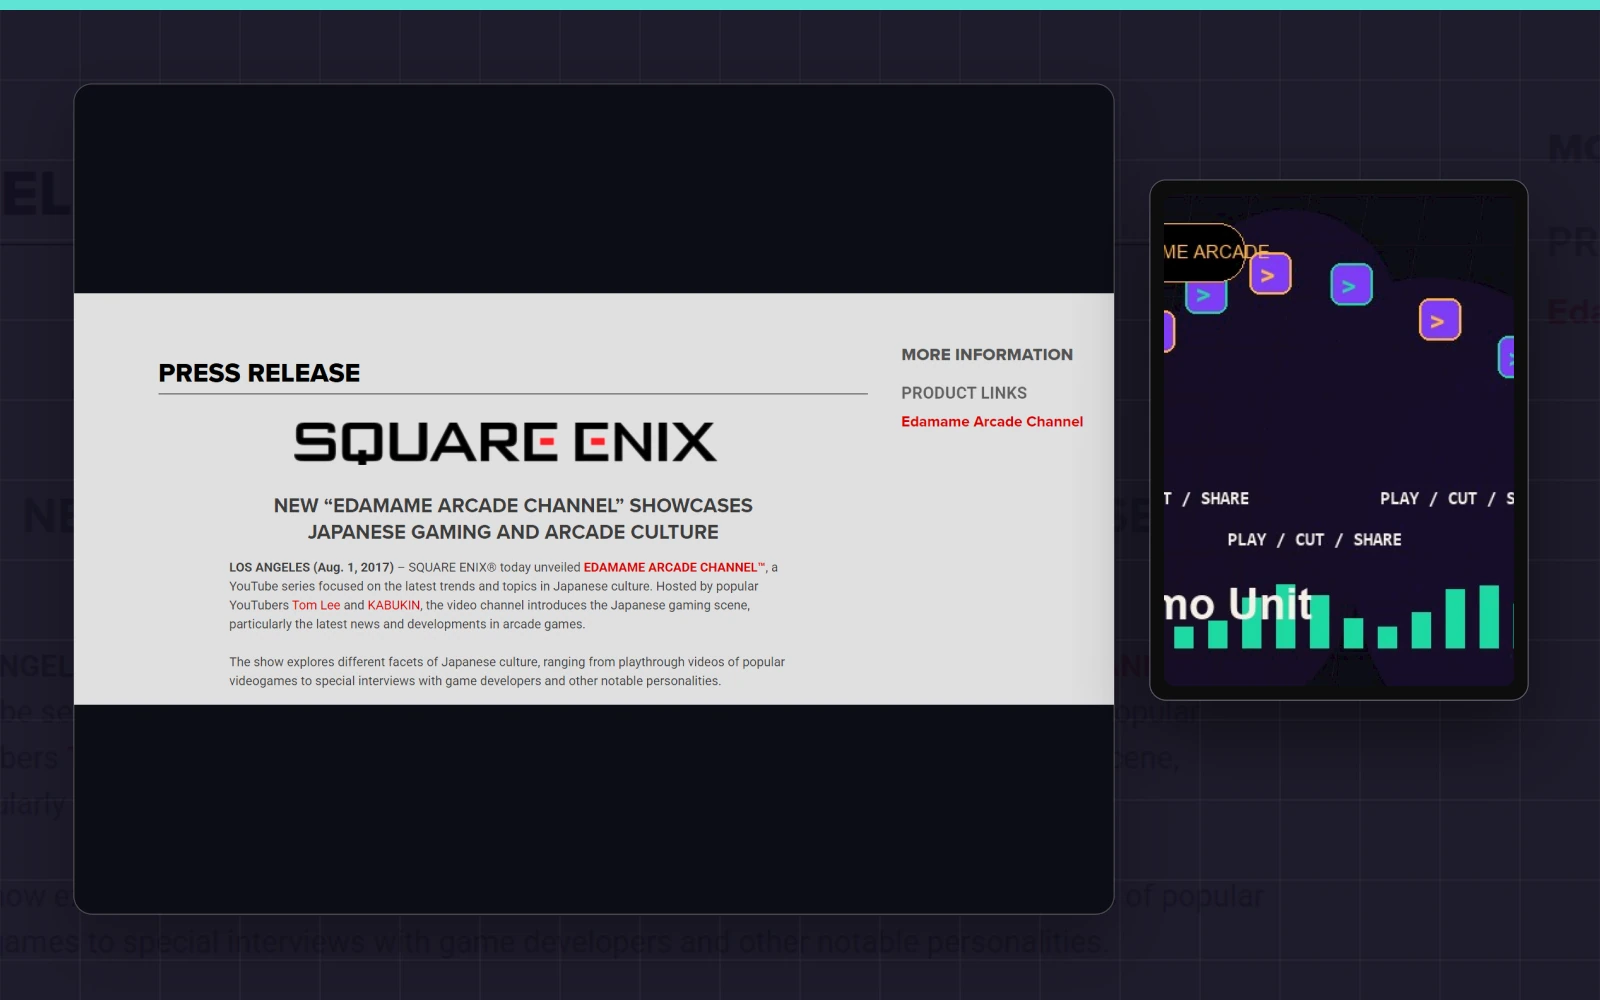Screen dimensions: 1600x1000
Task: Click the headline starting 'NEW “EDAMAME ARCADE CHANNEL” SHOWCASES'
Action: coord(513,506)
